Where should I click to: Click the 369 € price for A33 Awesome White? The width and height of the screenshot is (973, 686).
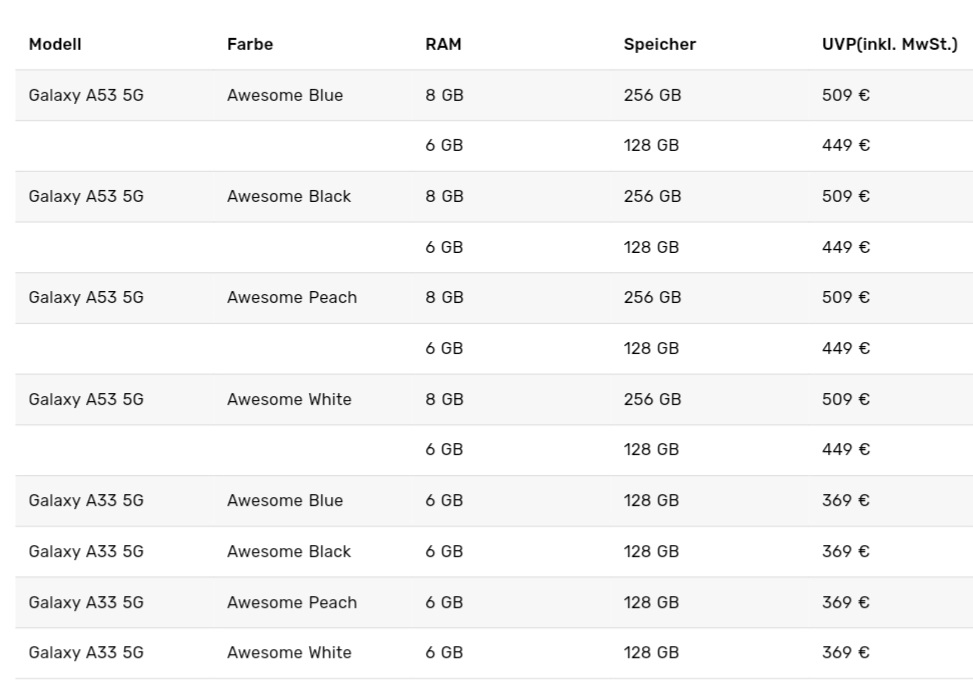point(846,653)
